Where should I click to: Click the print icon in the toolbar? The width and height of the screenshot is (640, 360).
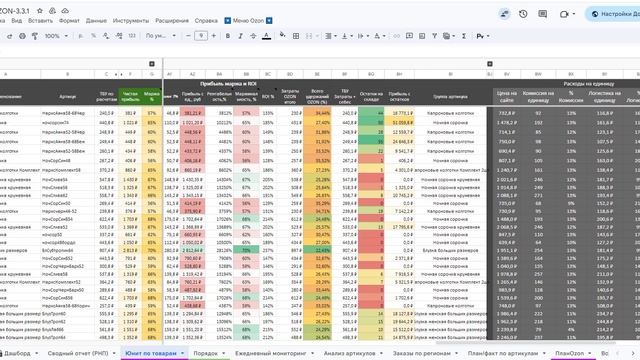coord(22,36)
